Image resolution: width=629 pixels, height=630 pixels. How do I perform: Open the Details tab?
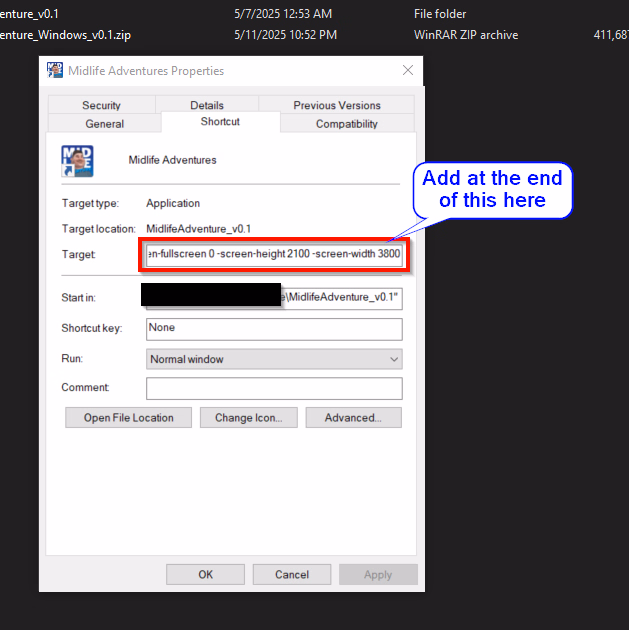[207, 105]
